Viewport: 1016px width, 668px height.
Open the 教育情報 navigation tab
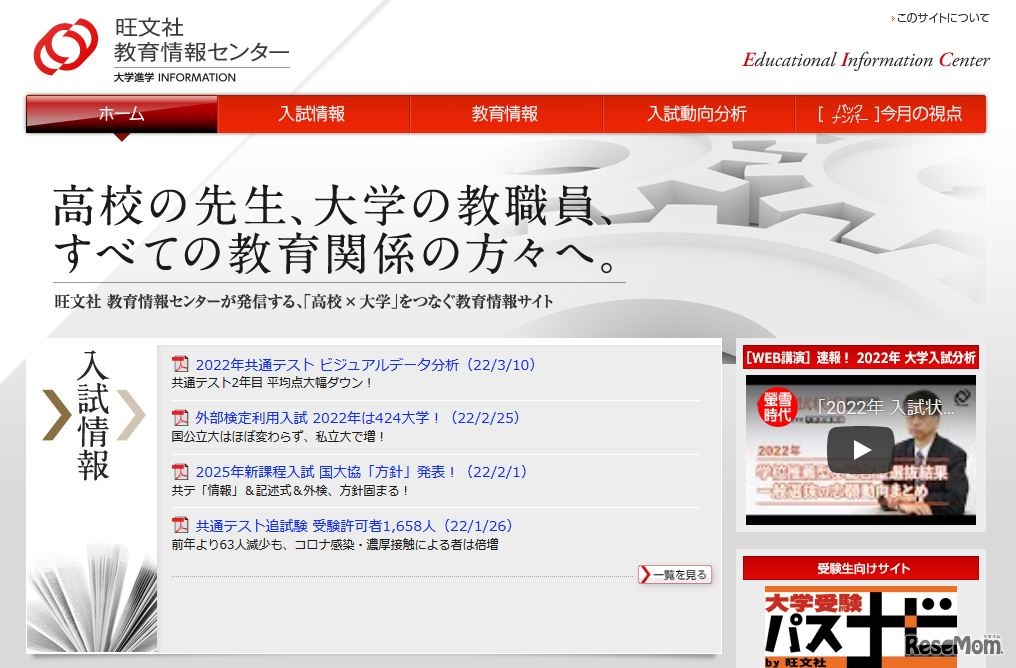506,114
